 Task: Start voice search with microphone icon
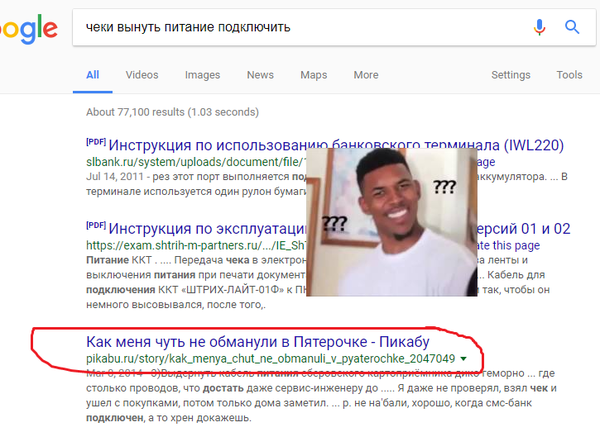click(541, 27)
